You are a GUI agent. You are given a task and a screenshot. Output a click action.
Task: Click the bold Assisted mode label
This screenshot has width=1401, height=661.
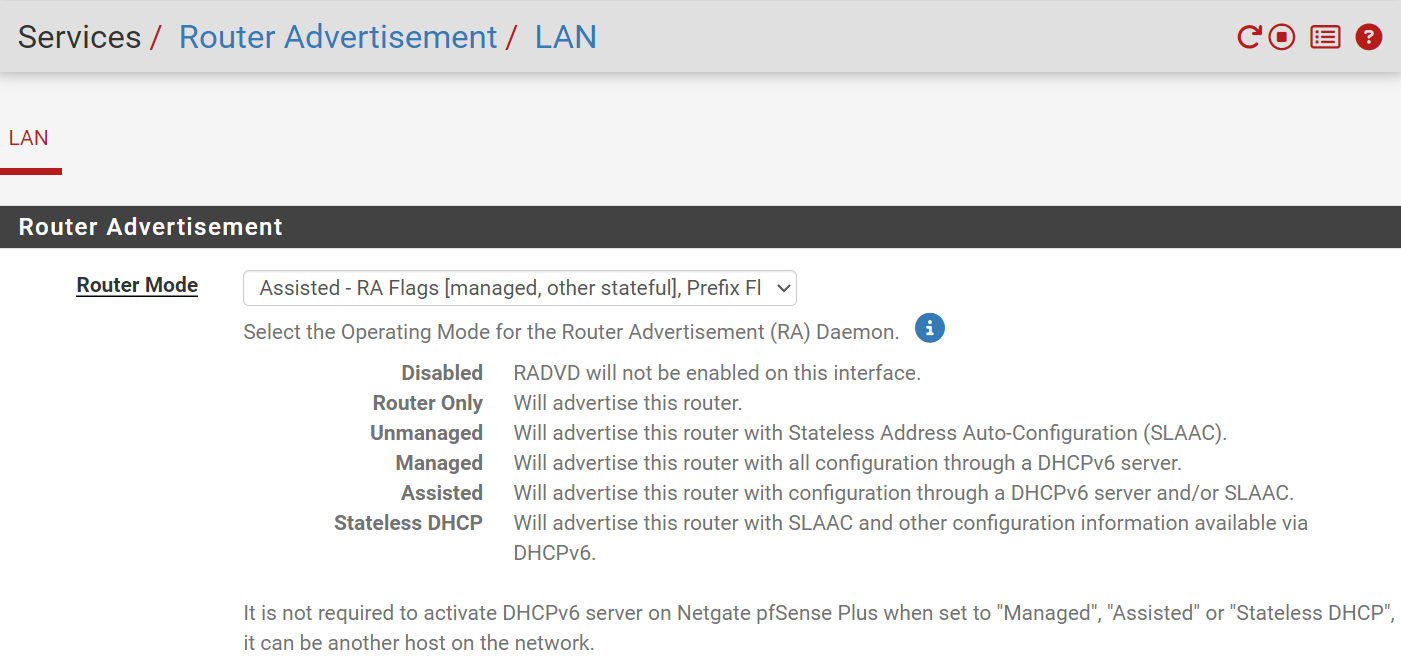click(x=442, y=493)
